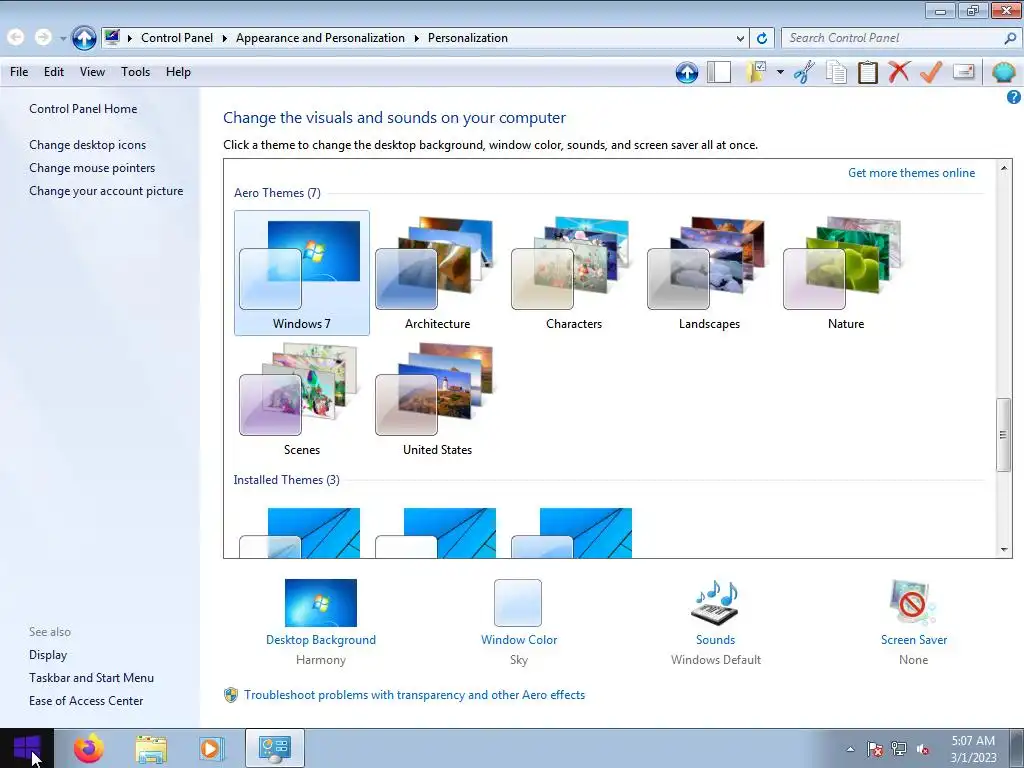
Task: Open the recent pages dropdown arrow
Action: point(63,39)
